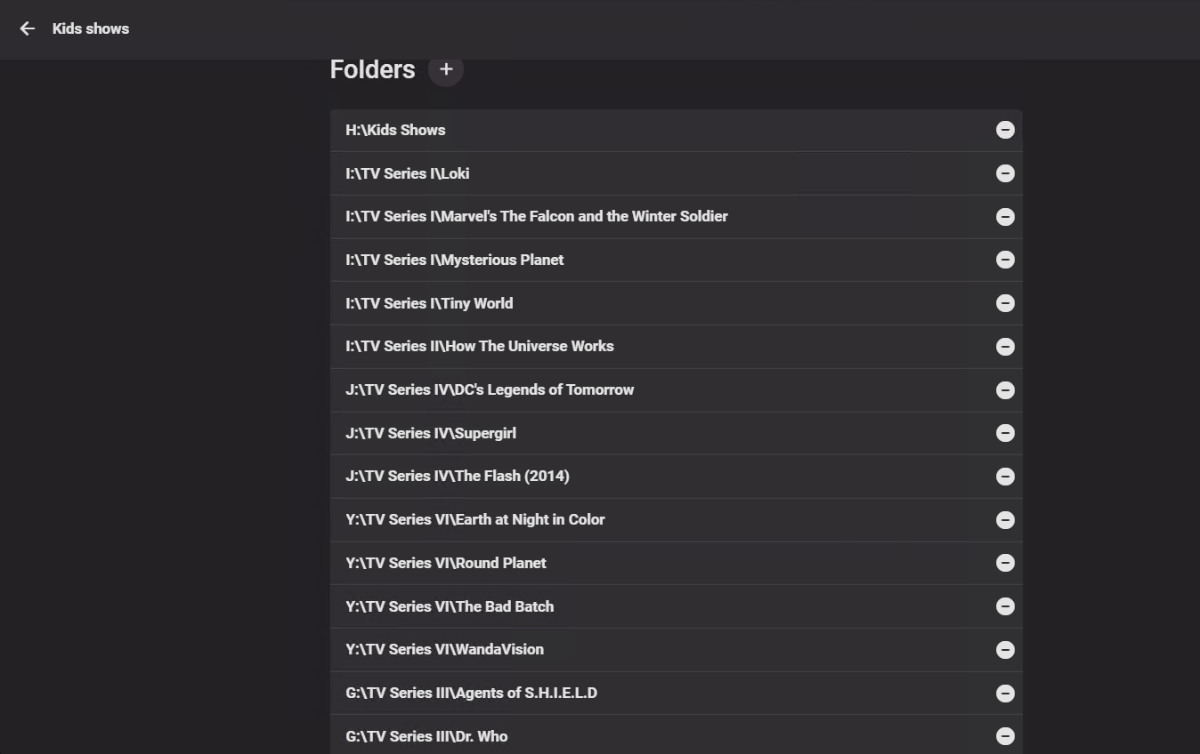Remove the H:\Kids Shows folder
The image size is (1200, 754).
click(x=1005, y=130)
